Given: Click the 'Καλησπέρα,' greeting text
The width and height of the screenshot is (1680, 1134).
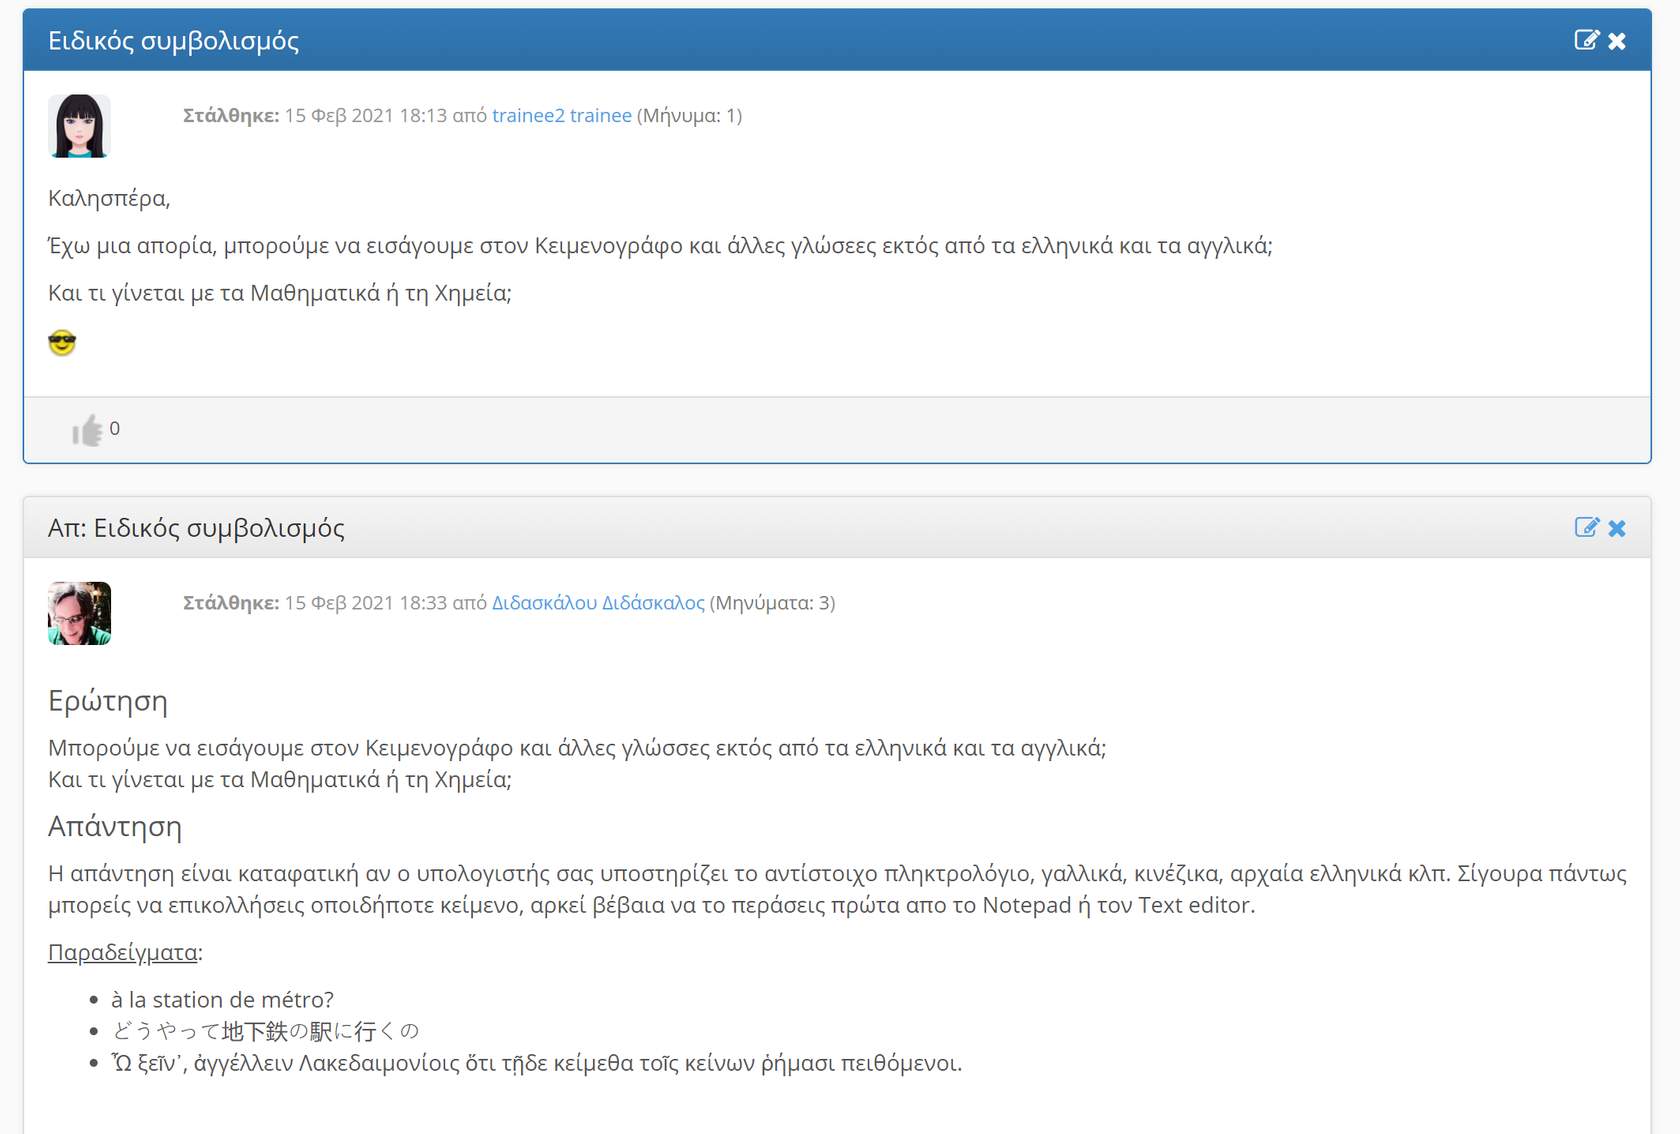Looking at the screenshot, I should 109,198.
